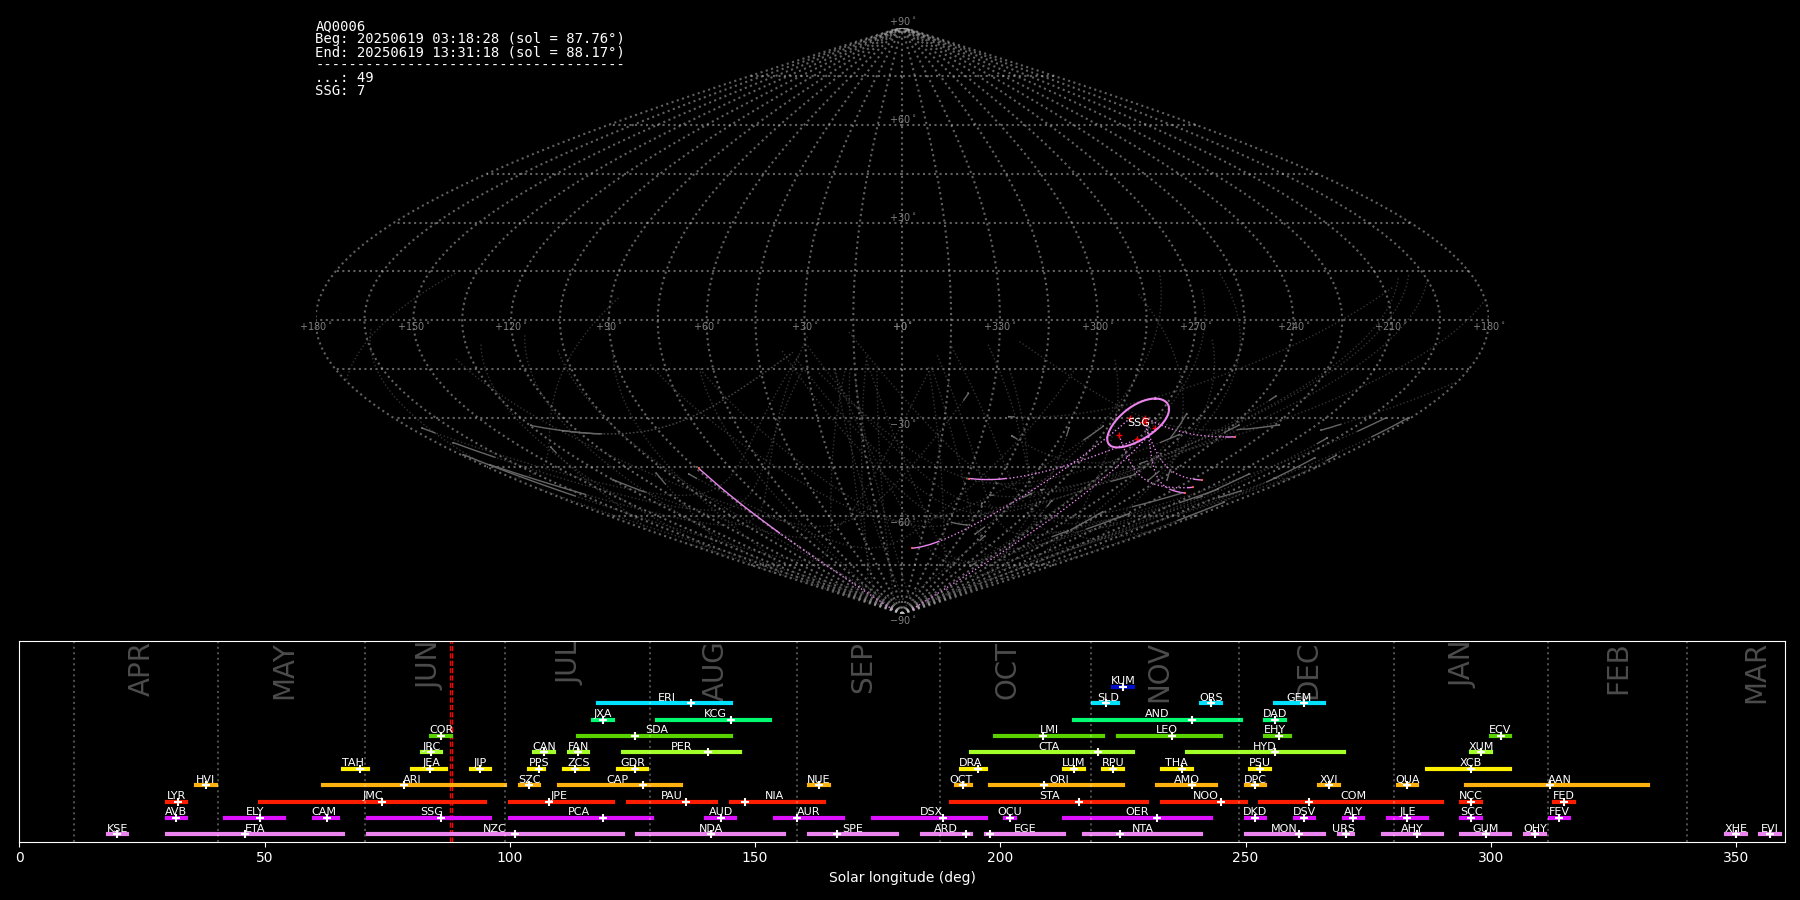Click the TAH shower label
1800x900 pixels.
(353, 763)
